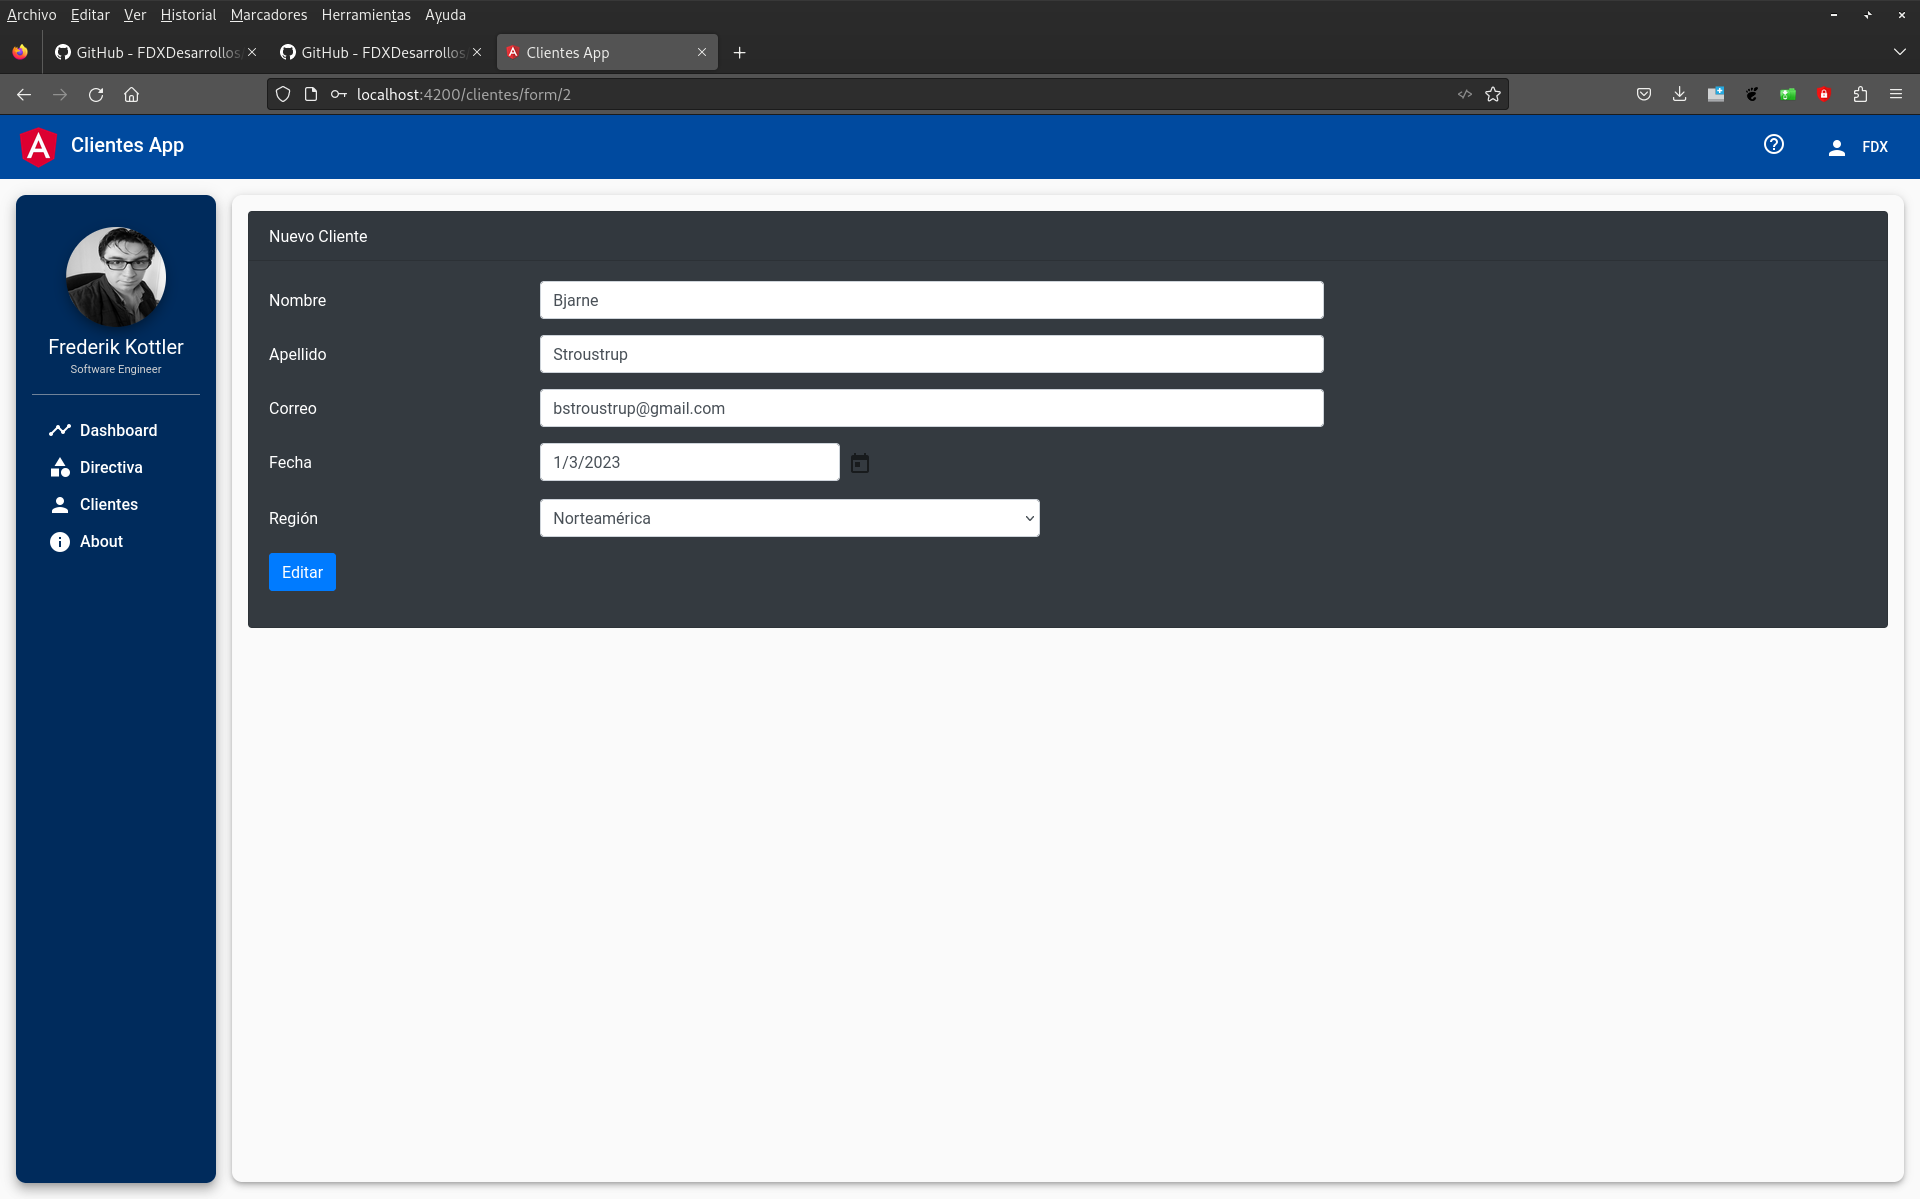The height and width of the screenshot is (1200, 1920).
Task: Go to browser home page
Action: 132,94
